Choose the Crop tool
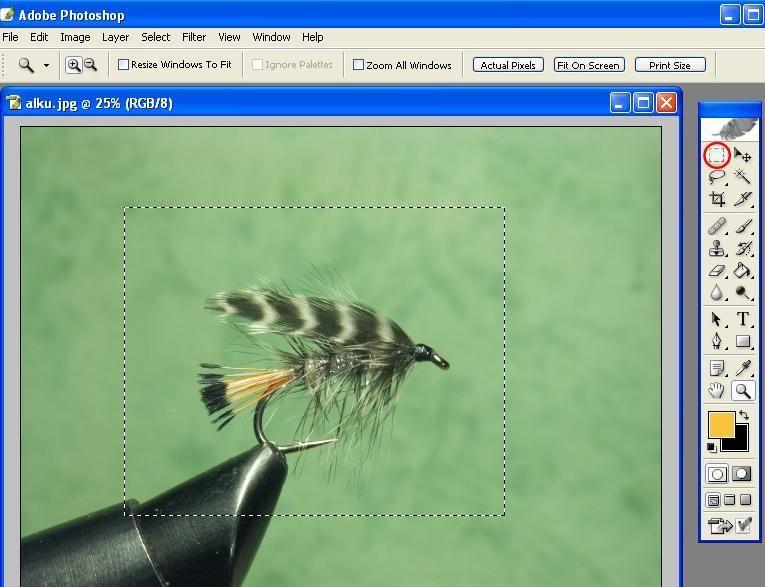Image resolution: width=765 pixels, height=587 pixels. coord(716,199)
